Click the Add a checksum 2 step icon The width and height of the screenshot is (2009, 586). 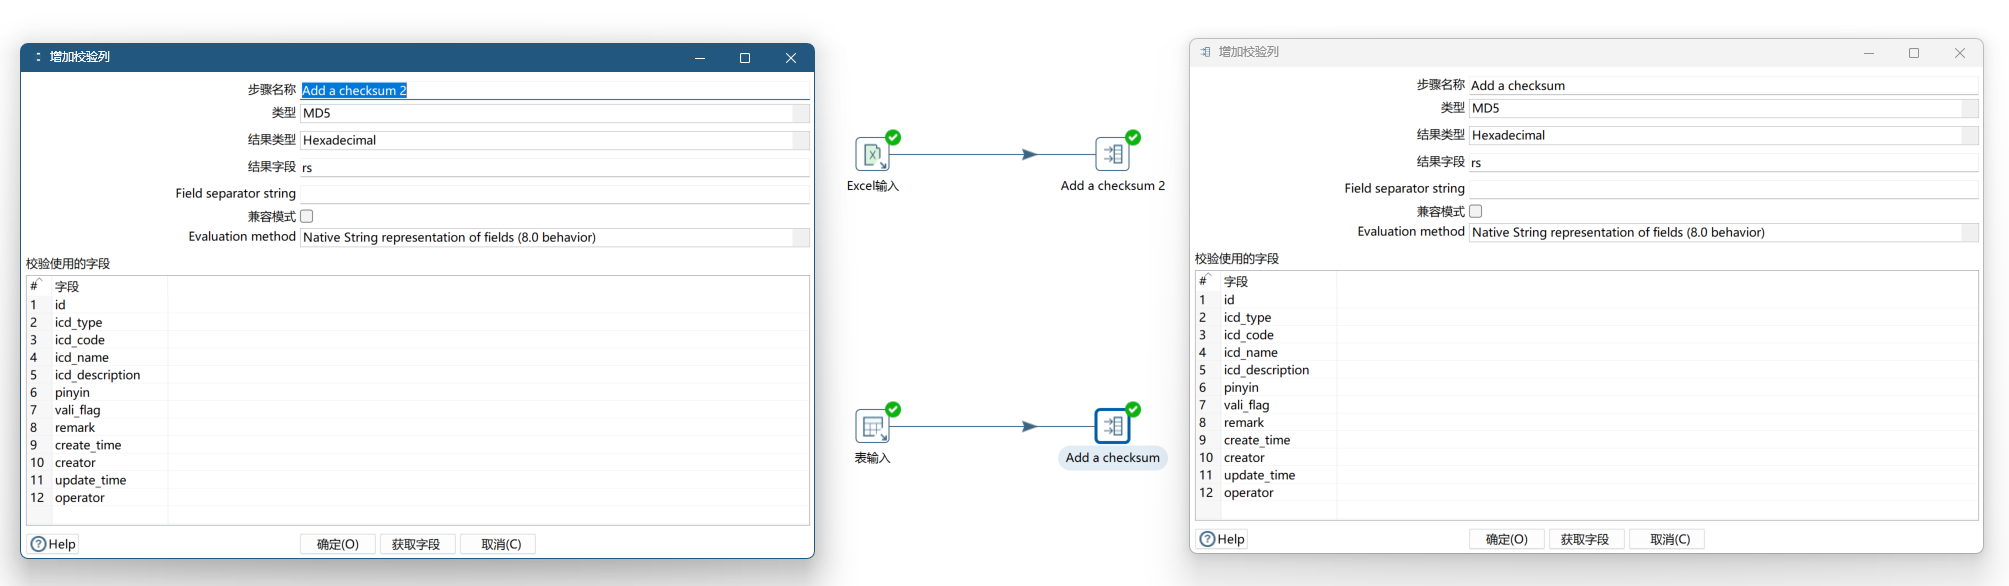[x=1112, y=155]
